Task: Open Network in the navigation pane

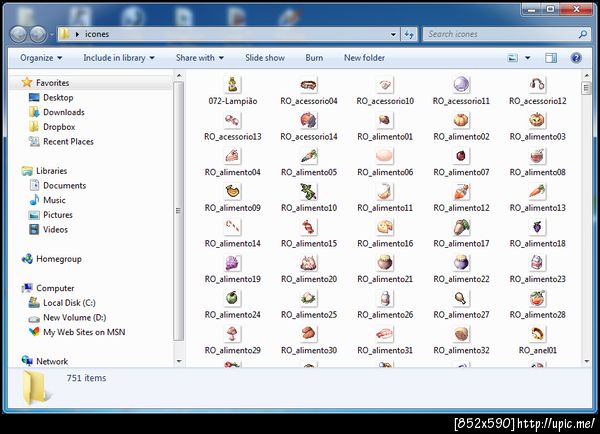Action: (x=52, y=361)
